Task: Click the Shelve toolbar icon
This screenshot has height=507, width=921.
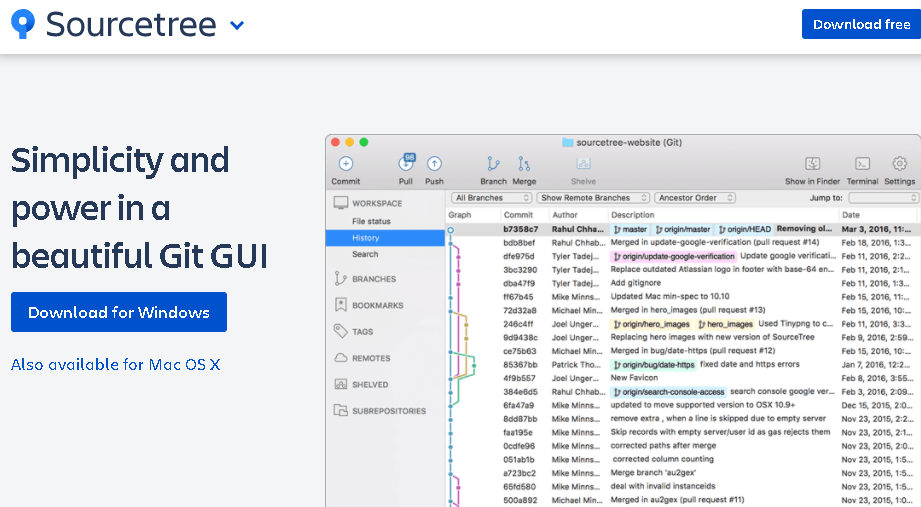Action: point(583,164)
